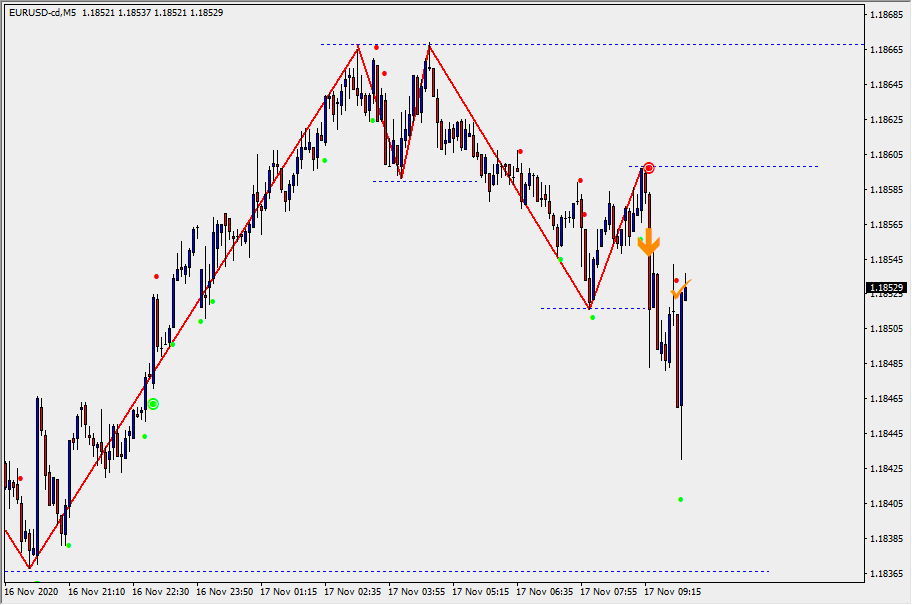Select the red circled marker at 1.18600 high

click(649, 168)
